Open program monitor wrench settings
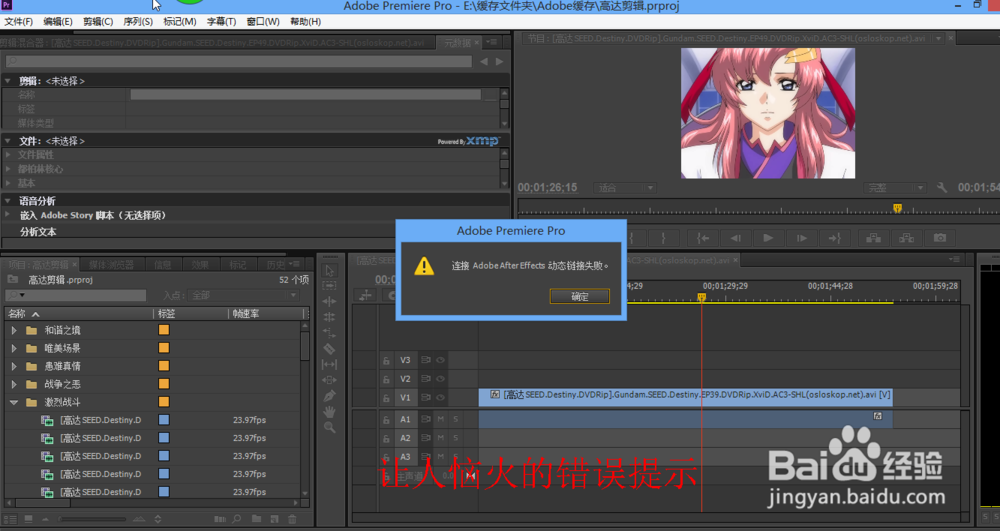Image resolution: width=1000 pixels, height=531 pixels. pos(941,187)
